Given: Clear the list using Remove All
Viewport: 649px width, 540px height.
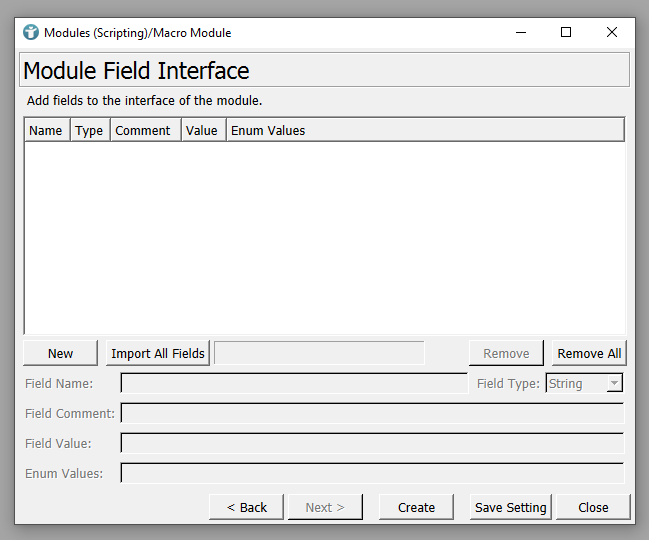Looking at the screenshot, I should click(589, 353).
